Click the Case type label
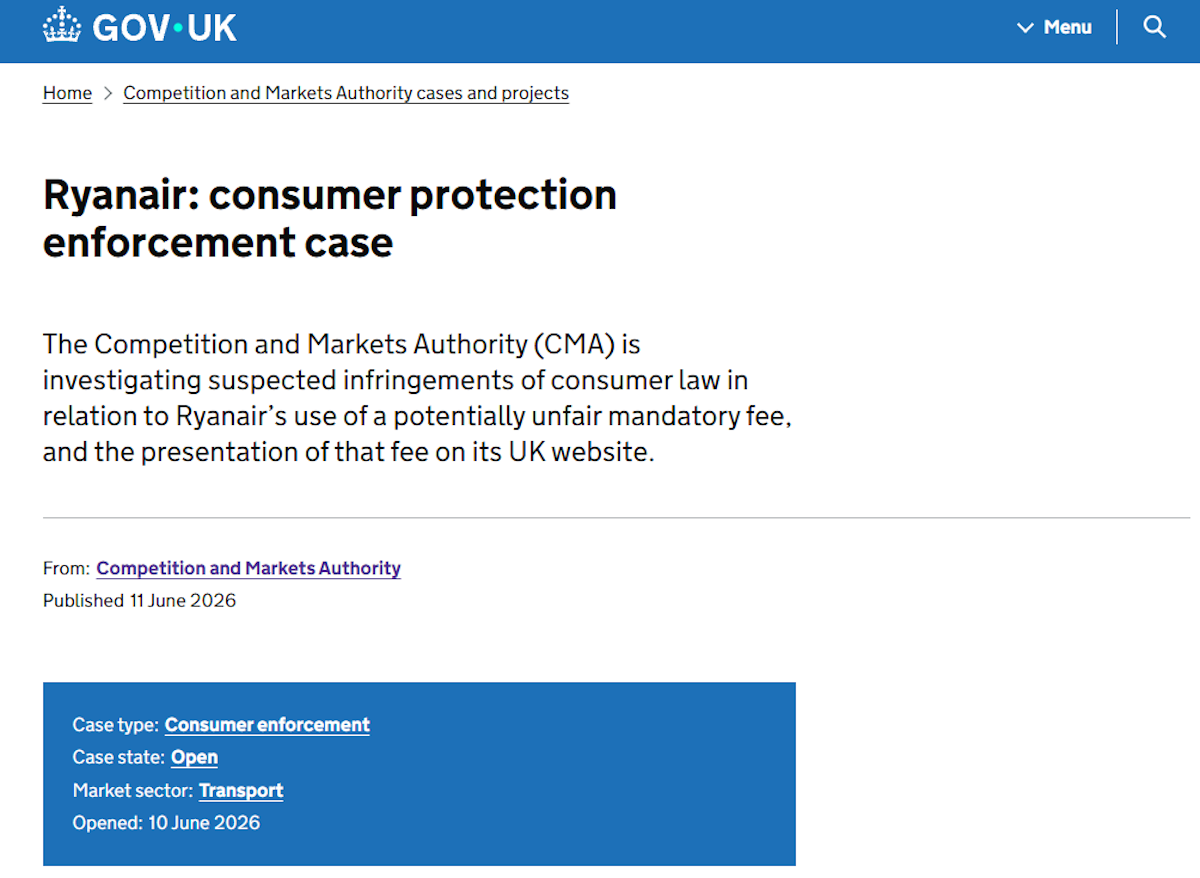Screen dimensions: 1200x878 click(116, 725)
